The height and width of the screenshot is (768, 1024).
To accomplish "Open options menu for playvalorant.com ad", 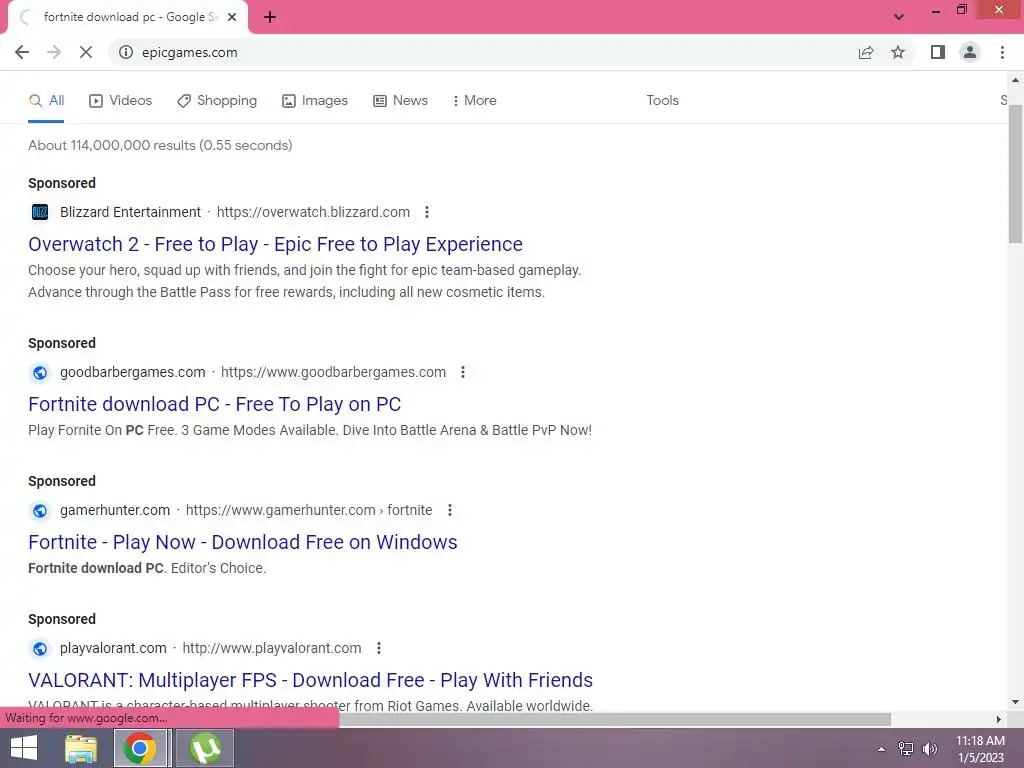I will pyautogui.click(x=378, y=648).
